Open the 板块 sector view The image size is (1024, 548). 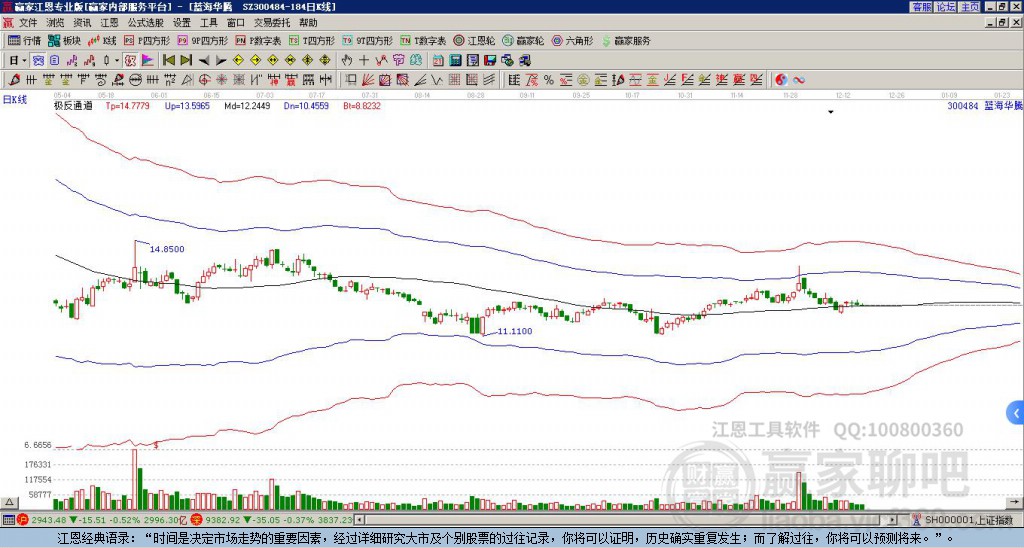click(x=63, y=40)
